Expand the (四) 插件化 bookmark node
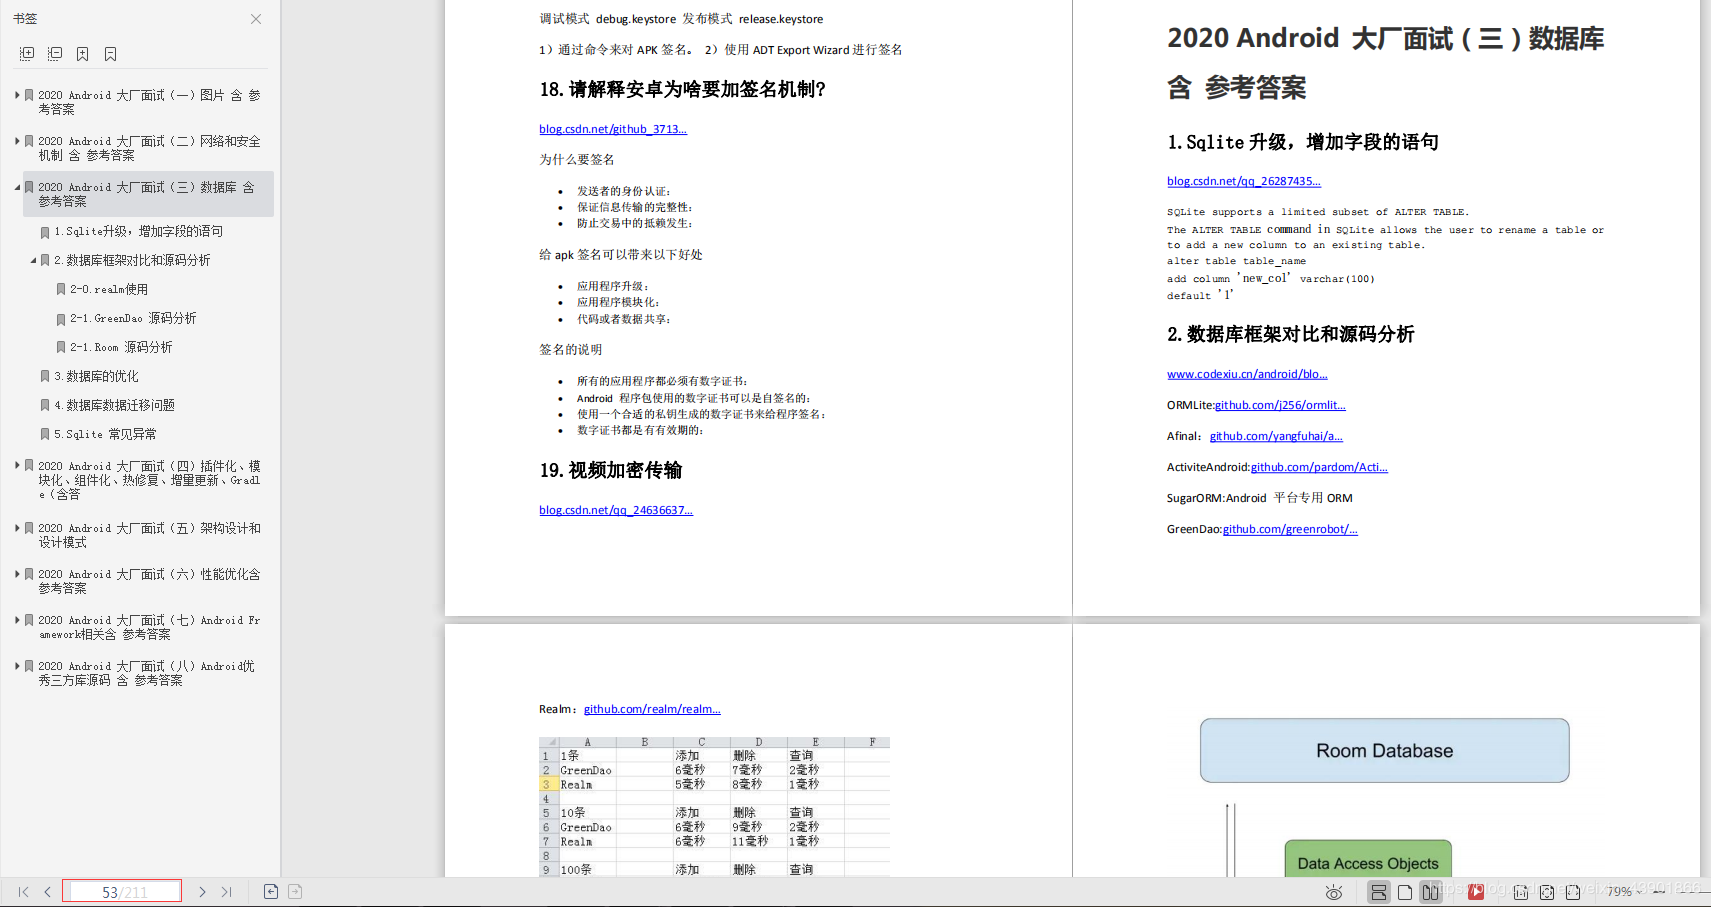The image size is (1711, 907). [17, 465]
